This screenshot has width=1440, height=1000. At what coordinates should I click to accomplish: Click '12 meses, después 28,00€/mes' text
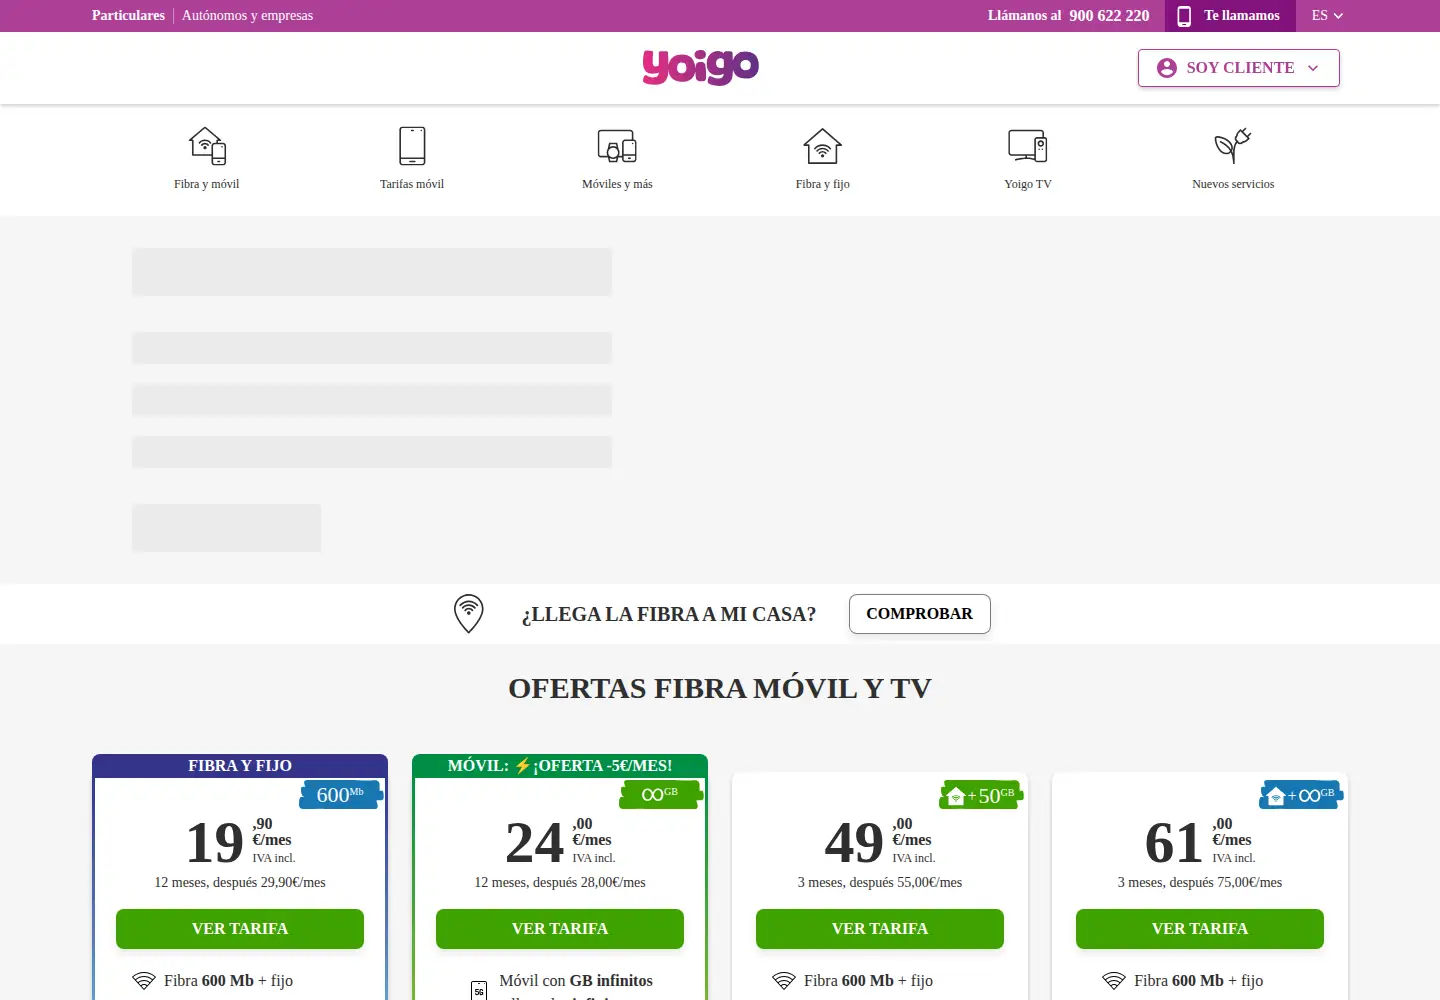pos(560,883)
